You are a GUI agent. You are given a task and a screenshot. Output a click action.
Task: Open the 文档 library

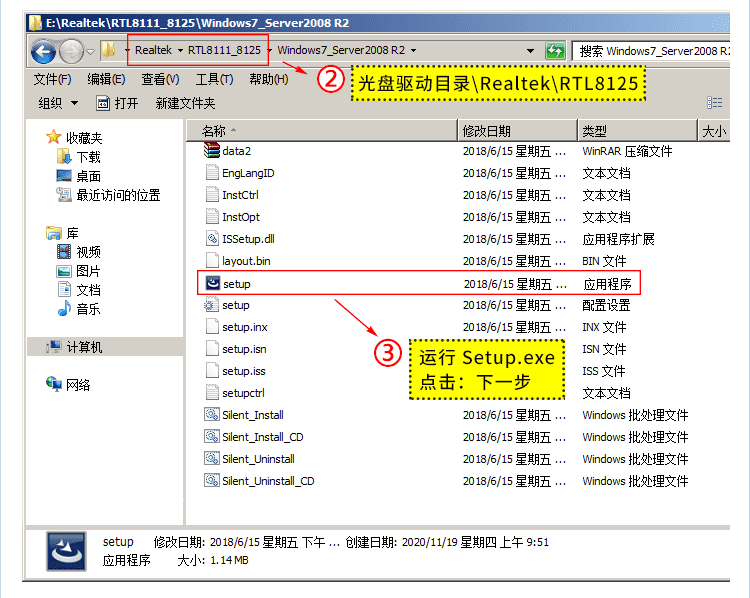78,290
